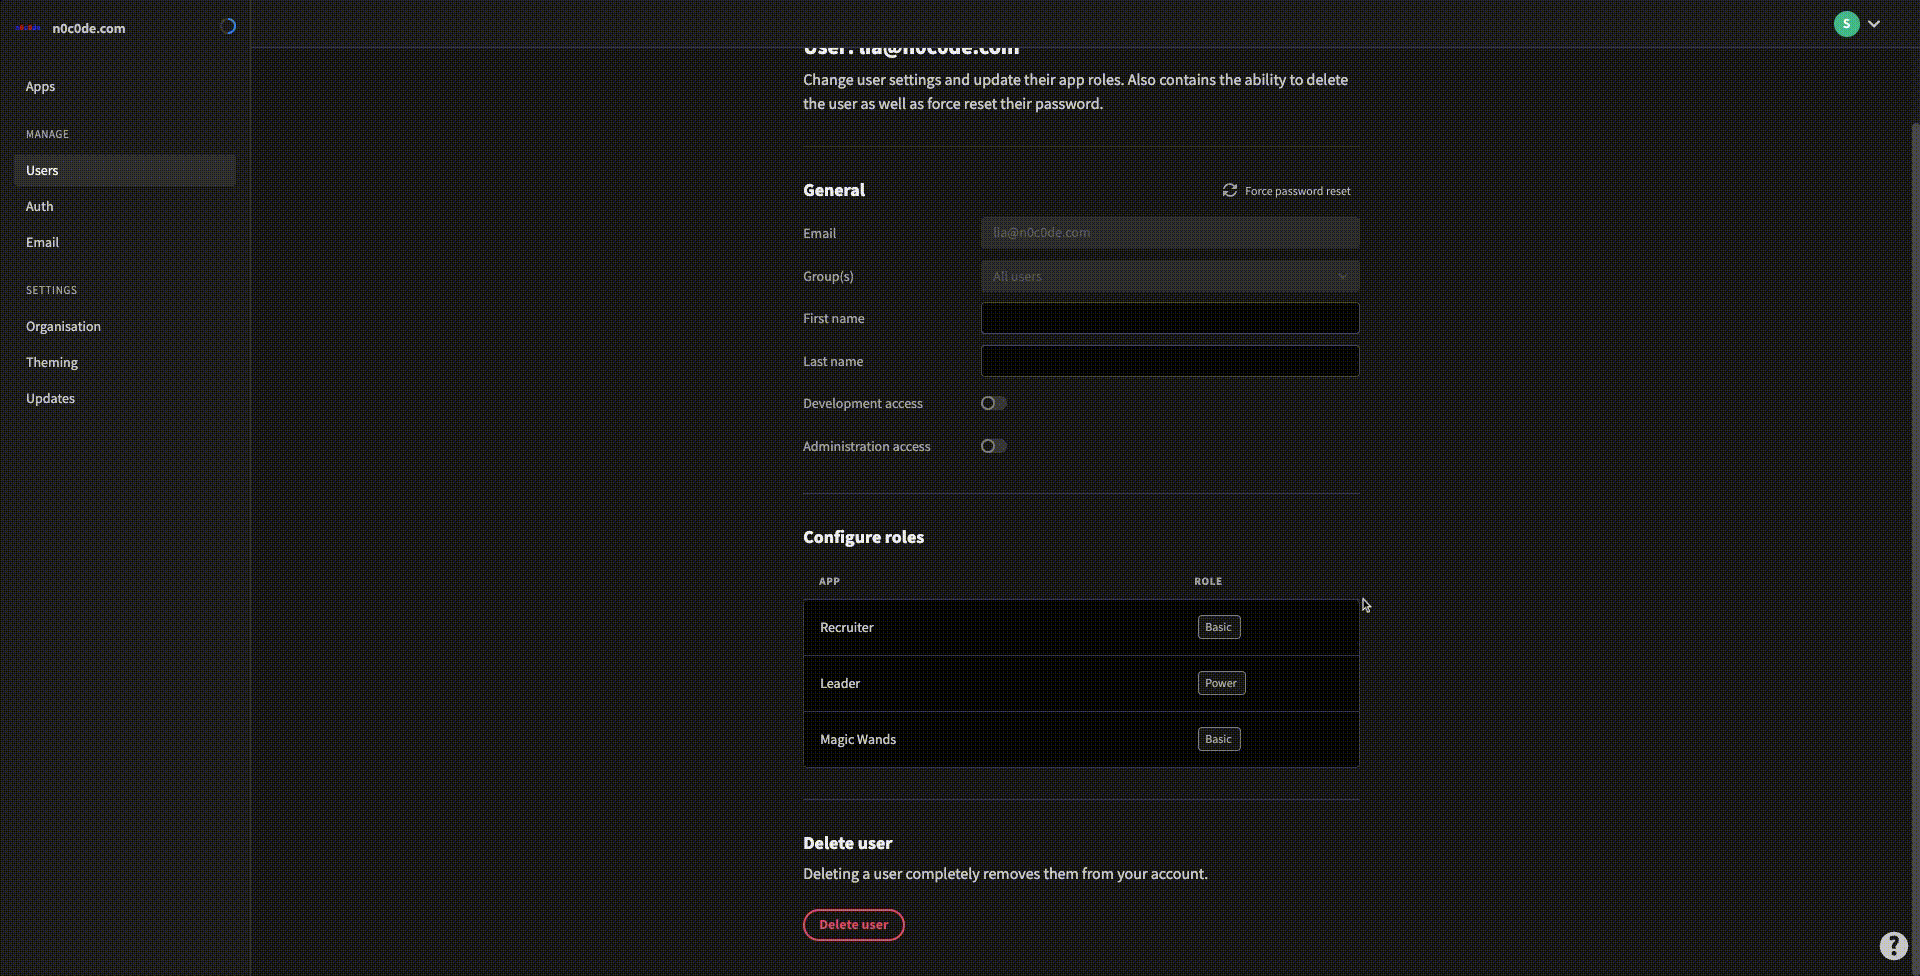This screenshot has height=976, width=1920.
Task: Toggle Development access switch
Action: pyautogui.click(x=993, y=403)
